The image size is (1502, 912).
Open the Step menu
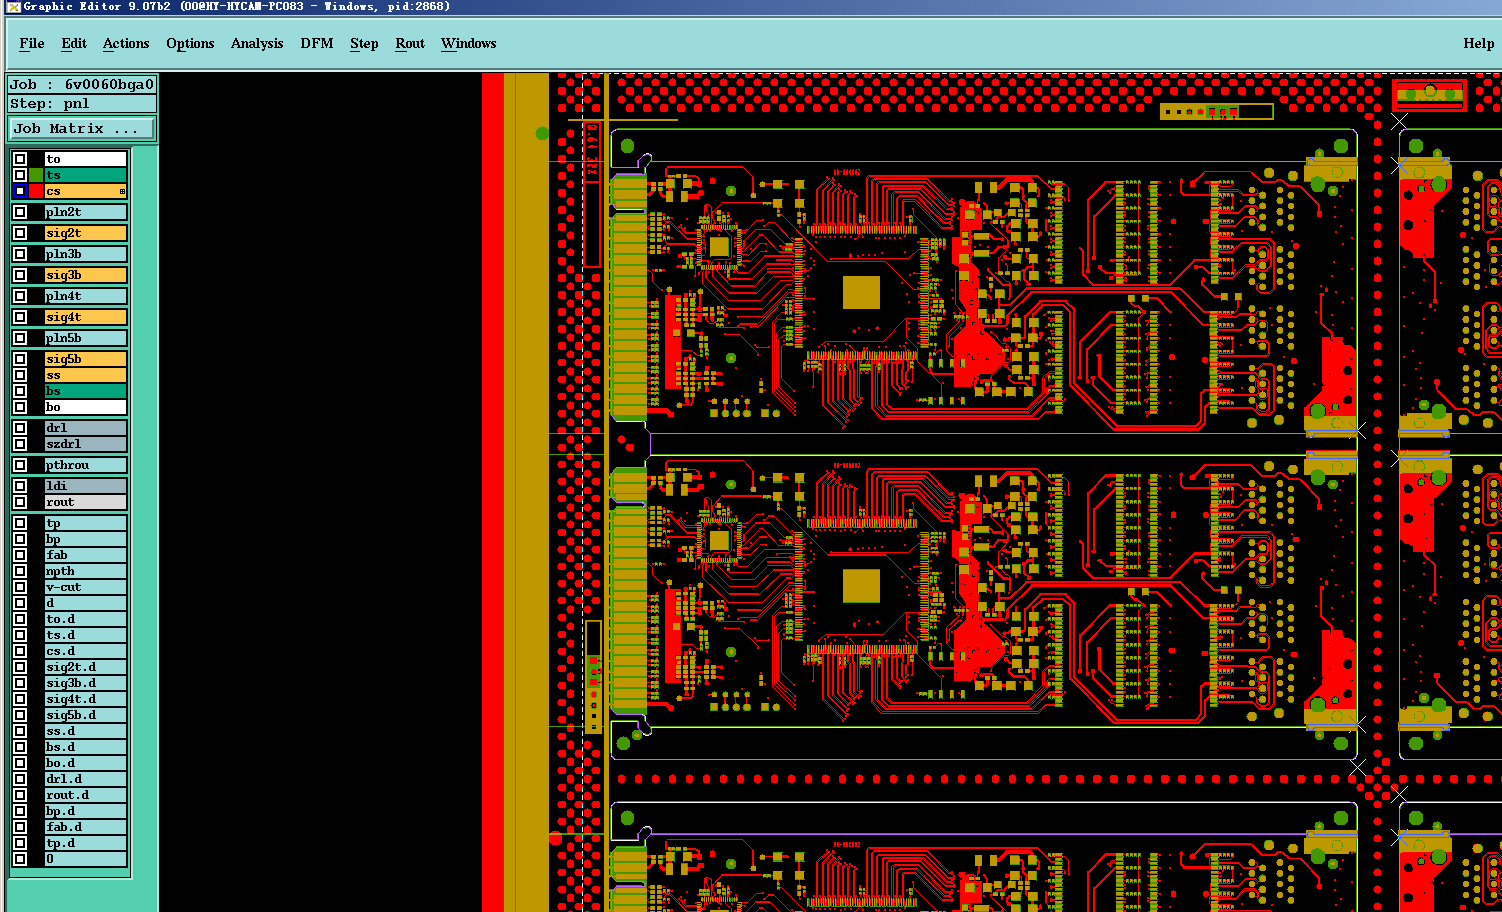click(364, 43)
